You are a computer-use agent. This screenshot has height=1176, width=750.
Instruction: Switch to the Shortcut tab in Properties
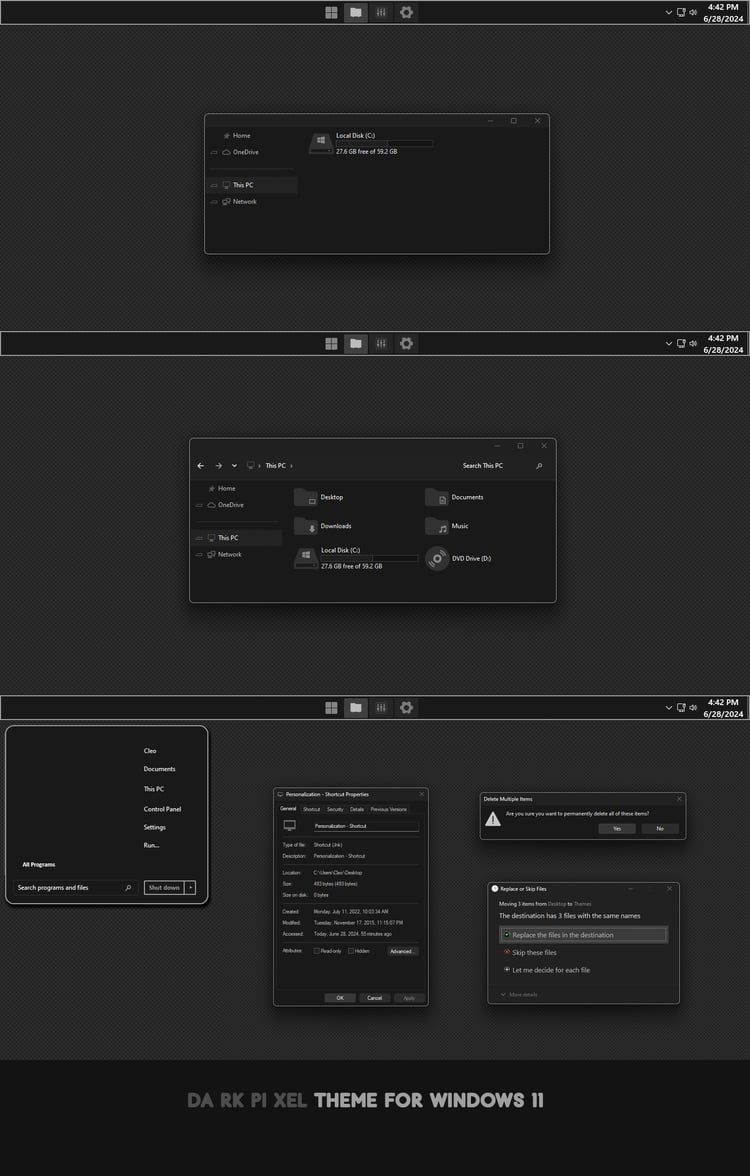[x=311, y=809]
